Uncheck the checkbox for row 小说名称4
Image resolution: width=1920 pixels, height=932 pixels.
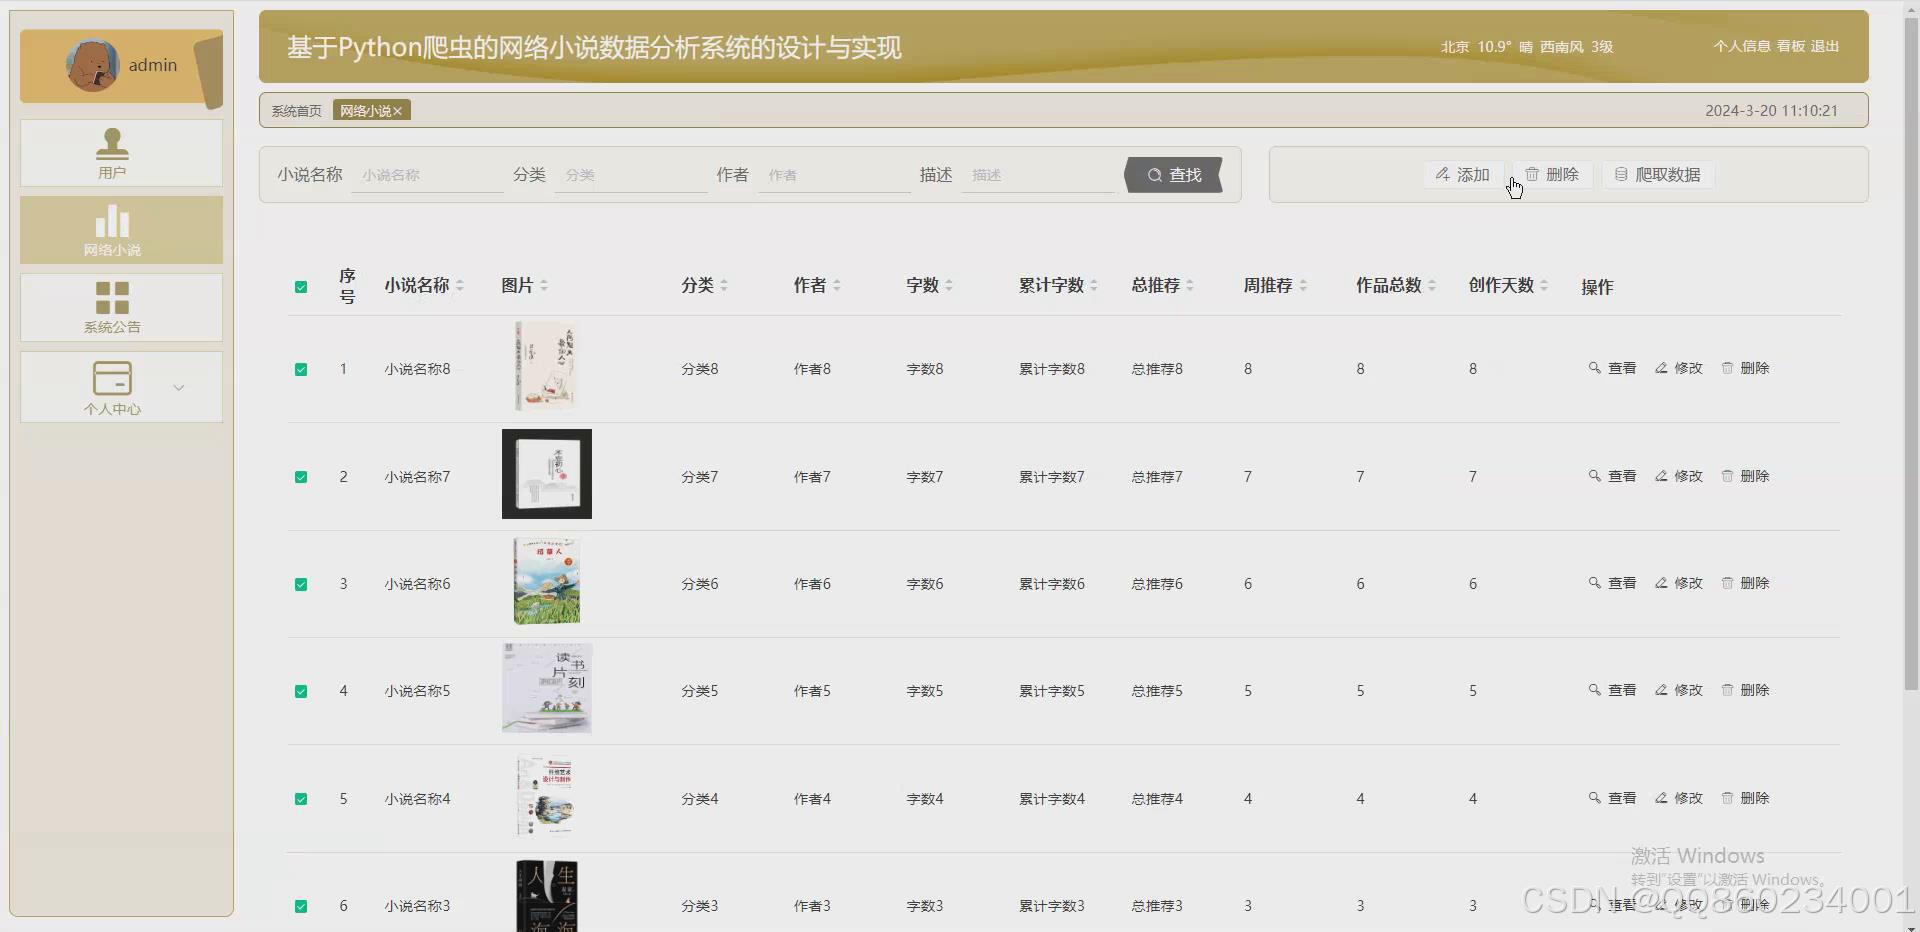[x=301, y=799]
